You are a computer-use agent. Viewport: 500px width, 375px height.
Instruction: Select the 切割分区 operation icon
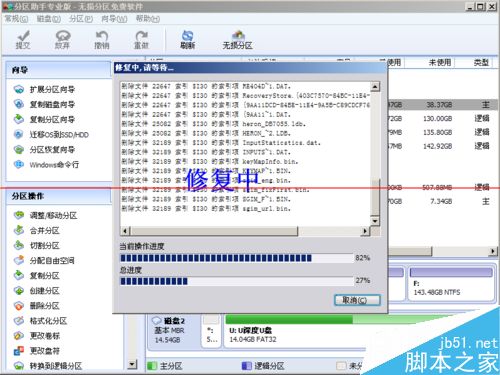pos(19,246)
